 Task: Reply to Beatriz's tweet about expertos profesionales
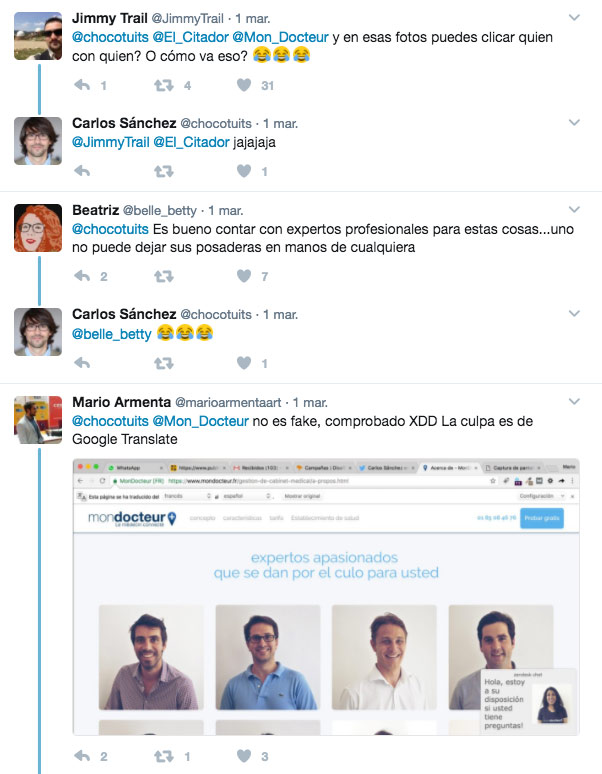click(x=82, y=276)
